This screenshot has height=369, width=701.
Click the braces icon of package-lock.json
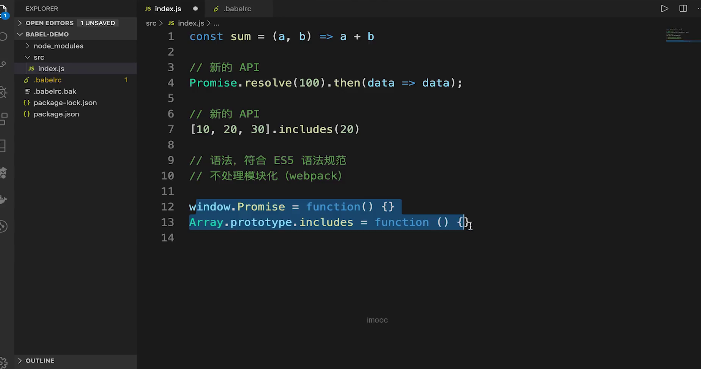26,103
